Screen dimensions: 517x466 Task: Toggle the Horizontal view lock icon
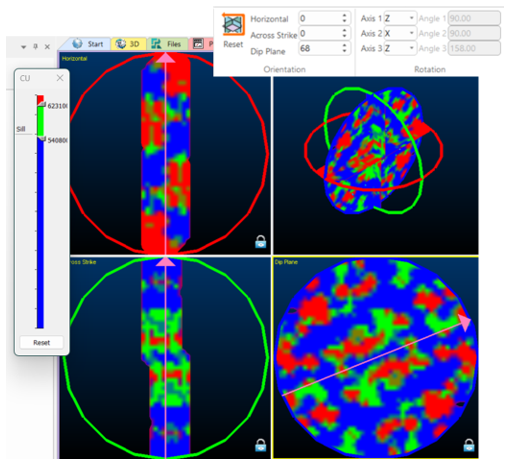(261, 242)
